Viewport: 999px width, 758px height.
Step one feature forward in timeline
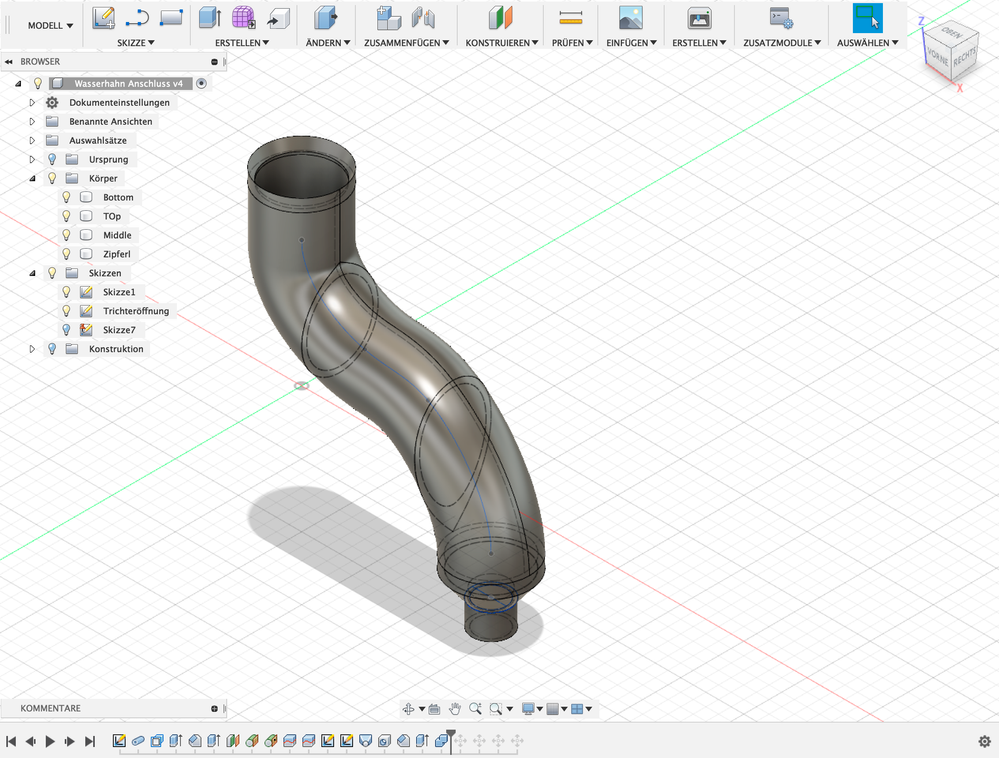pyautogui.click(x=70, y=741)
